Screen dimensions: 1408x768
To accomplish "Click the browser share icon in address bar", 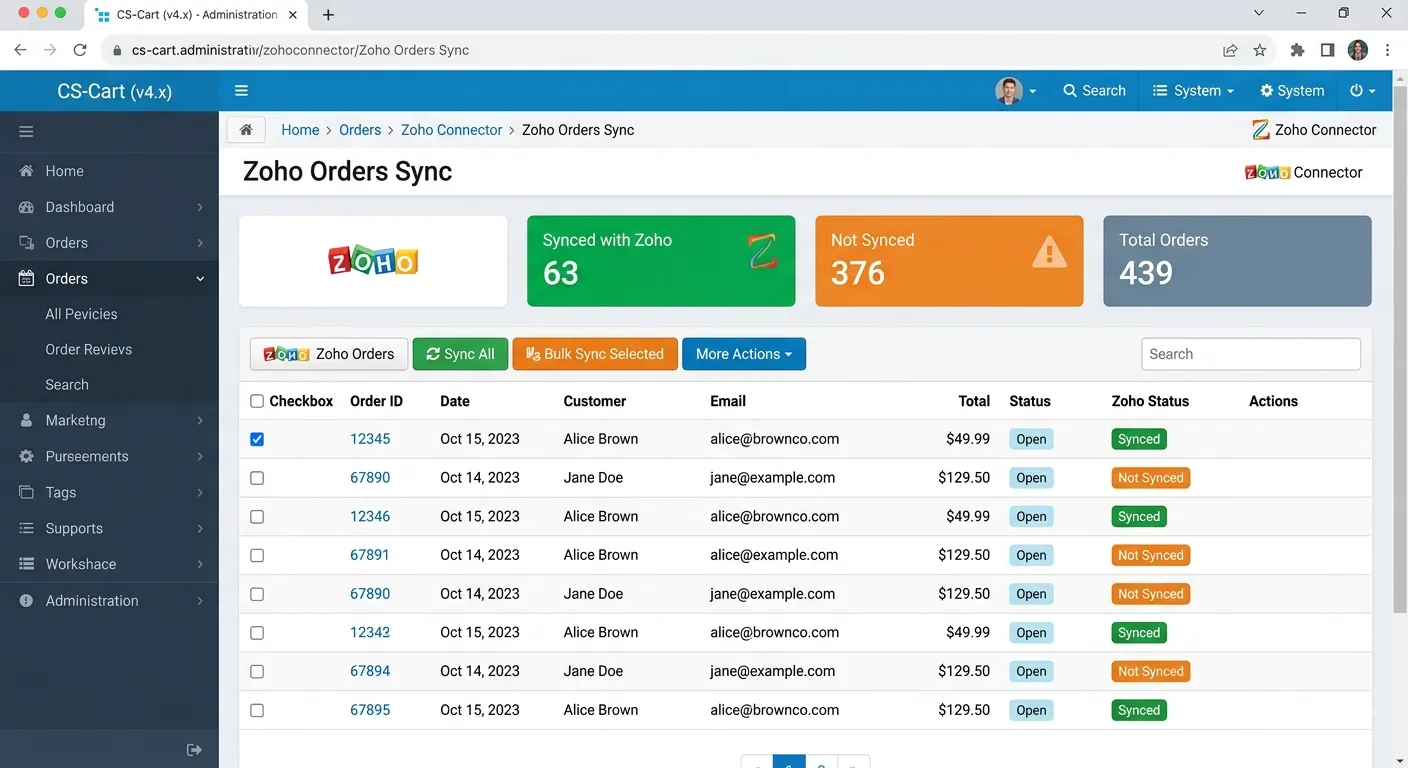I will tap(1230, 50).
